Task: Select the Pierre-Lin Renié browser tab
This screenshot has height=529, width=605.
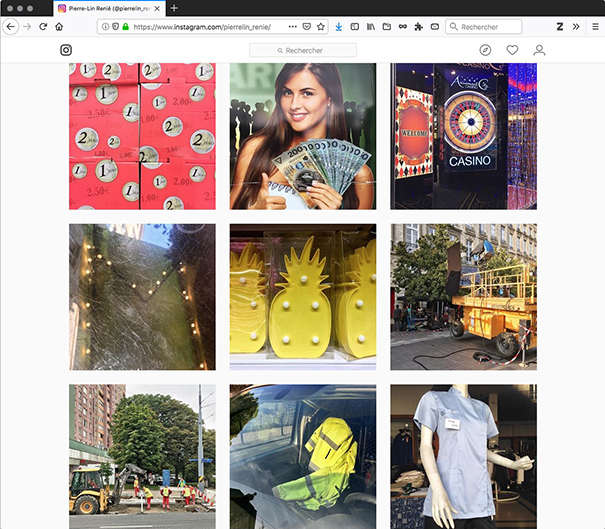Action: click(x=105, y=8)
